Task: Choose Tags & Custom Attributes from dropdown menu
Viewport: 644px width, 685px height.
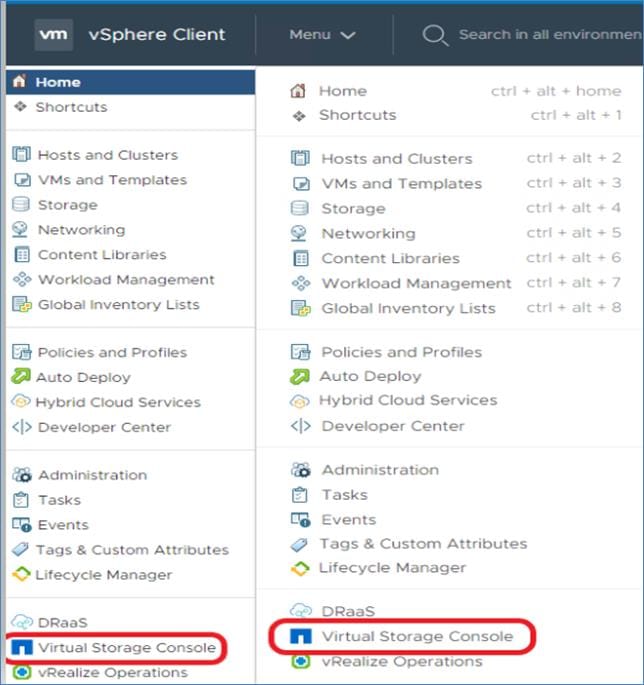Action: click(423, 543)
